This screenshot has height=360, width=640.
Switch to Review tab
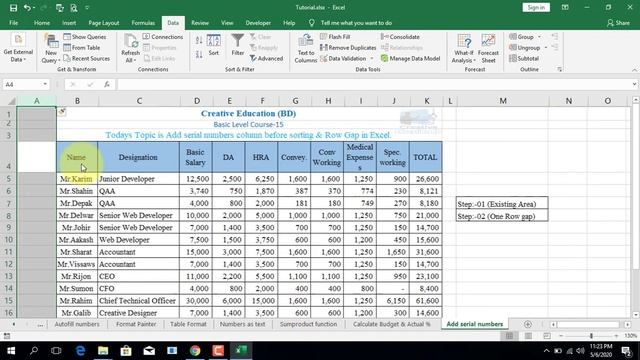click(x=200, y=23)
